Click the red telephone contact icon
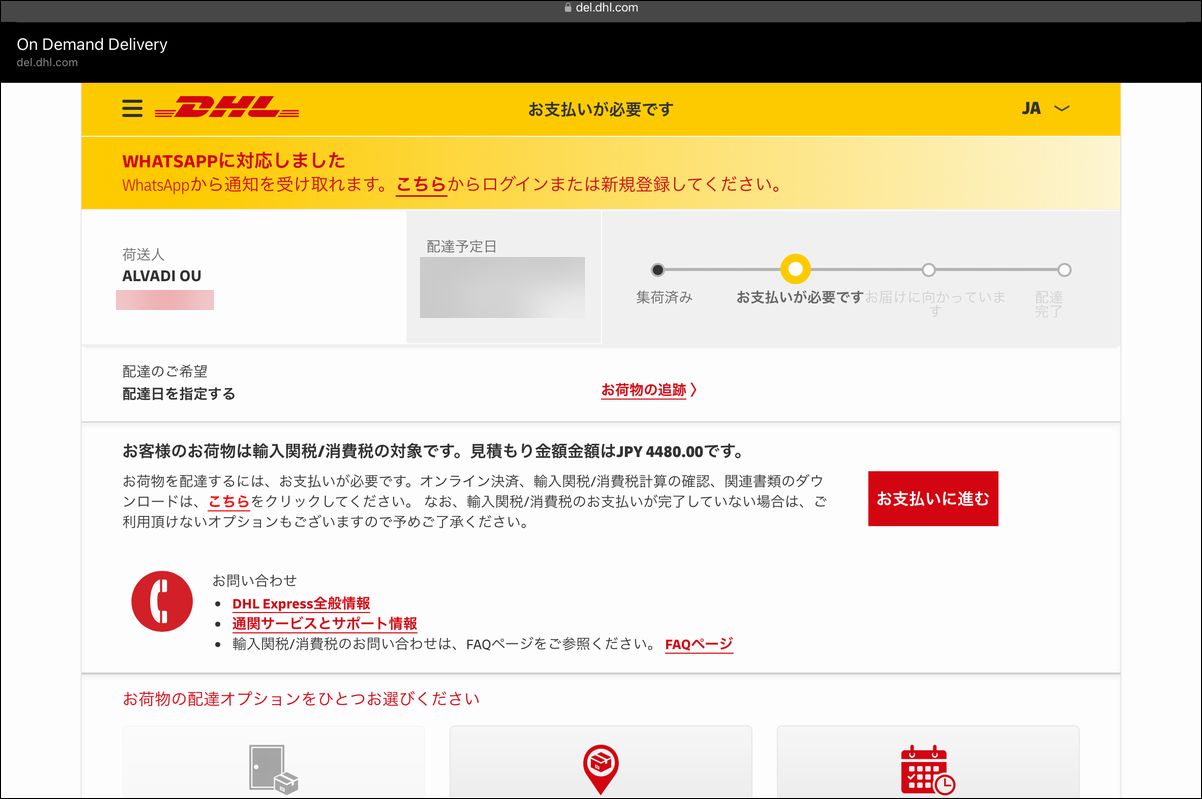Image resolution: width=1202 pixels, height=799 pixels. [x=162, y=601]
